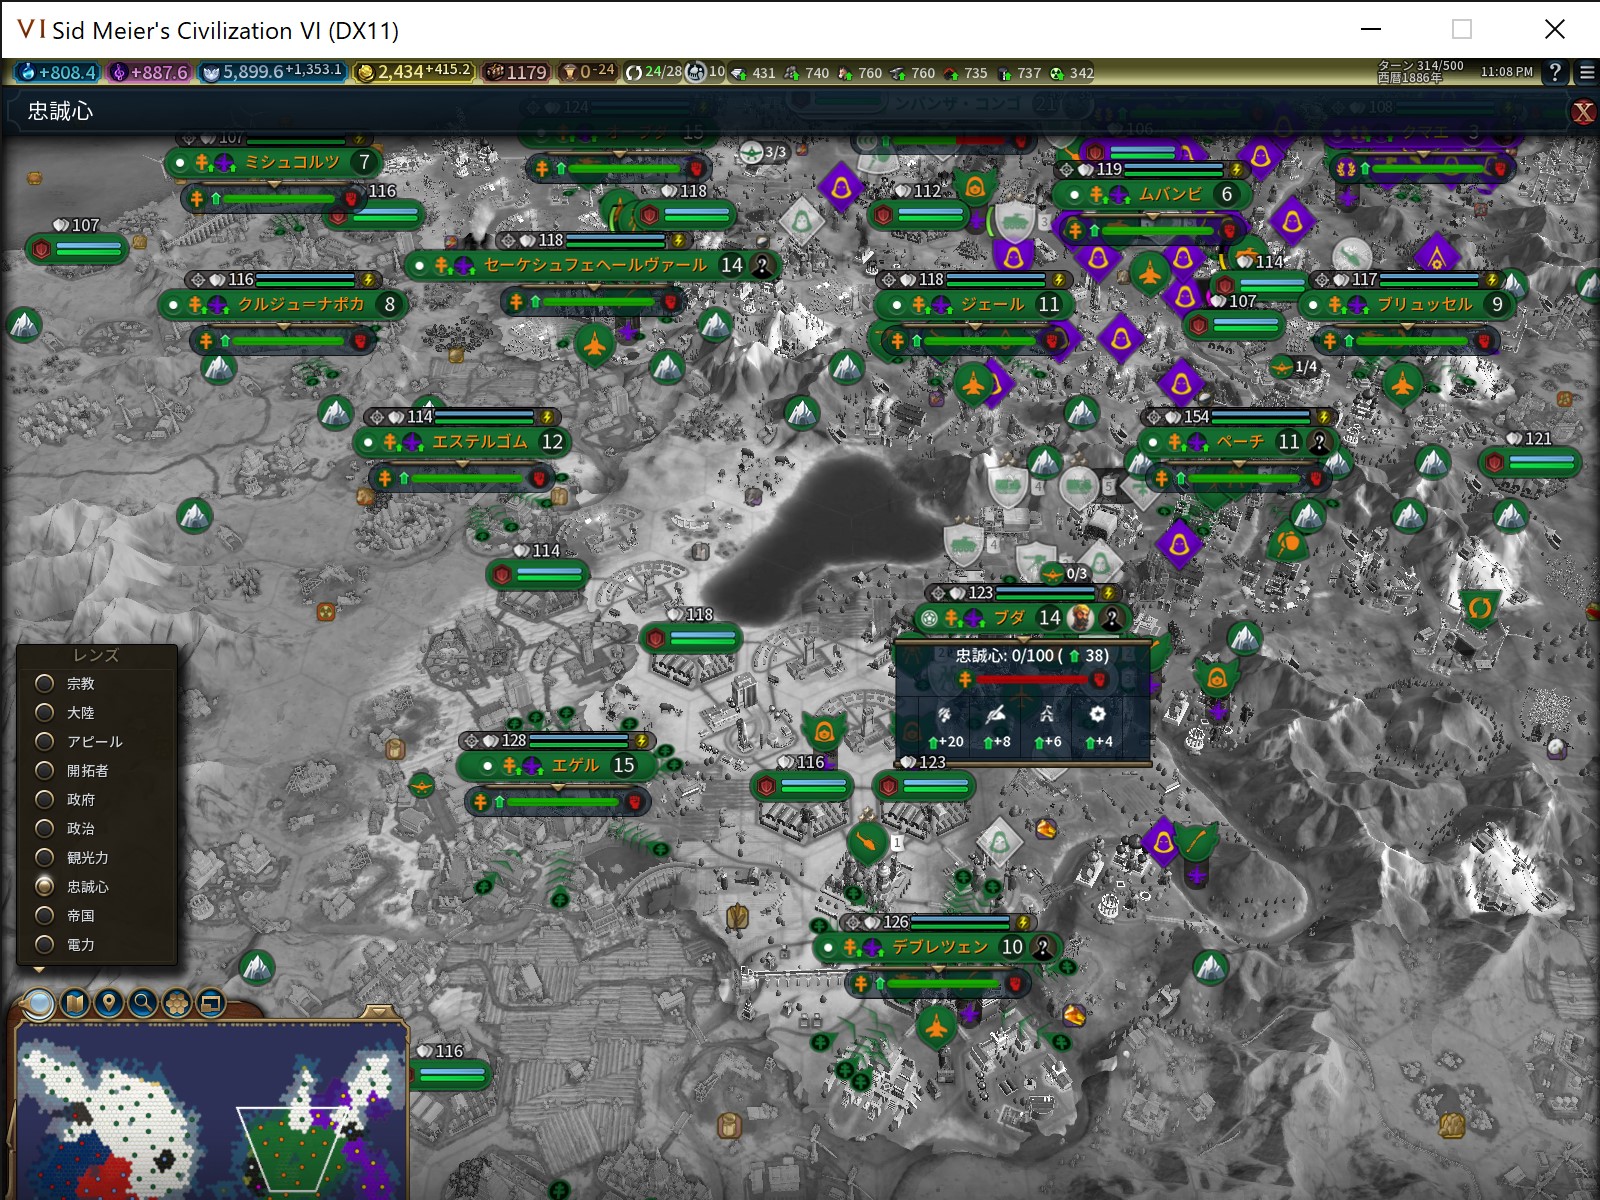Click the 忠誠心 panel title at top left

tap(58, 111)
